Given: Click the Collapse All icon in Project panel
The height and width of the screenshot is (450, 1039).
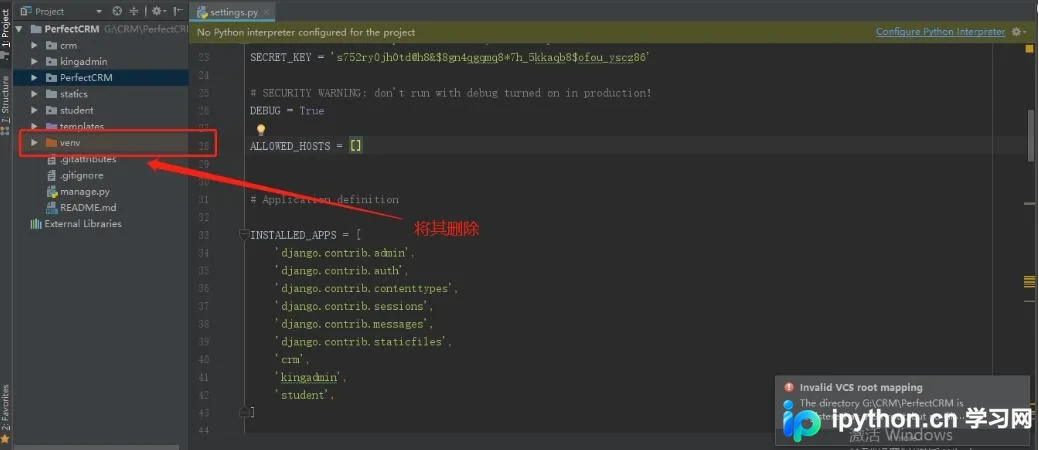Looking at the screenshot, I should tap(135, 11).
